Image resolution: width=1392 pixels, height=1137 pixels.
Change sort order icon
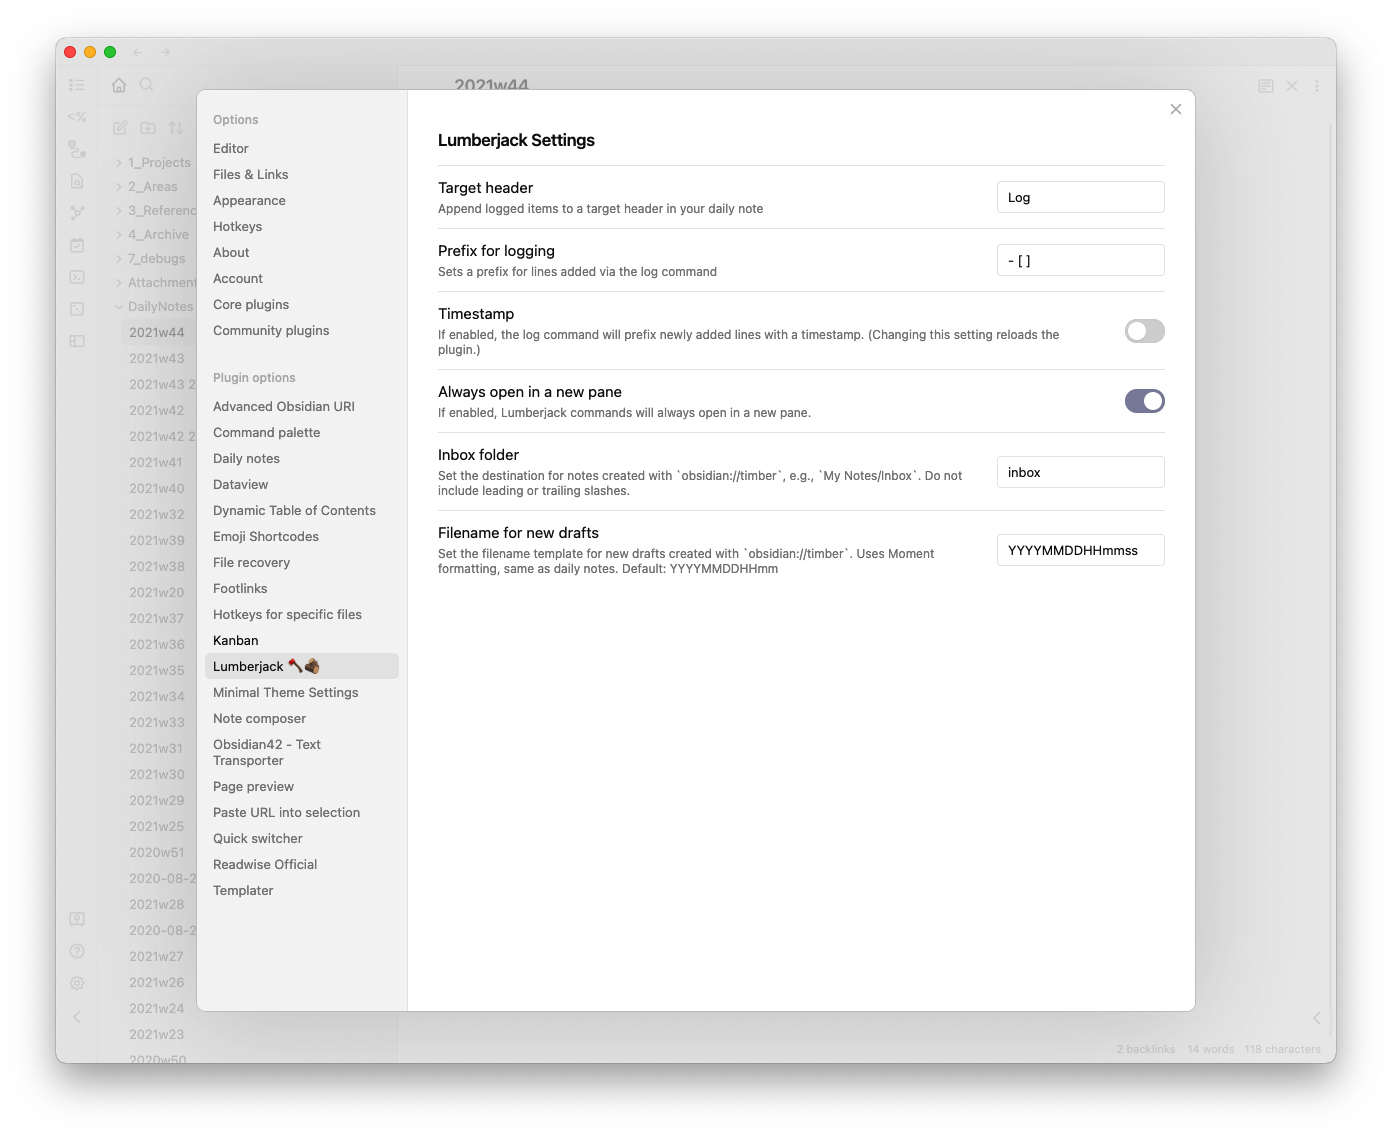tap(176, 128)
